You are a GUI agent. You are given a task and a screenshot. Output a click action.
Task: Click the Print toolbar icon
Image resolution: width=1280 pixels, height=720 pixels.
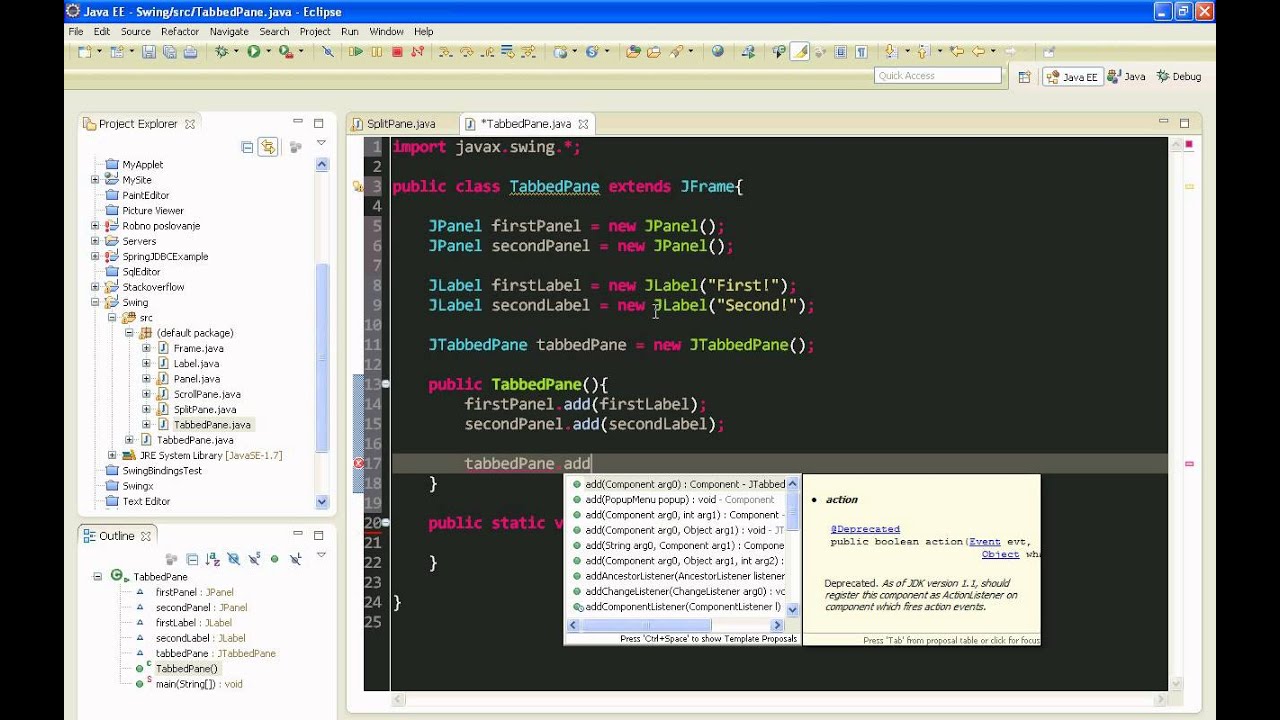[x=191, y=52]
